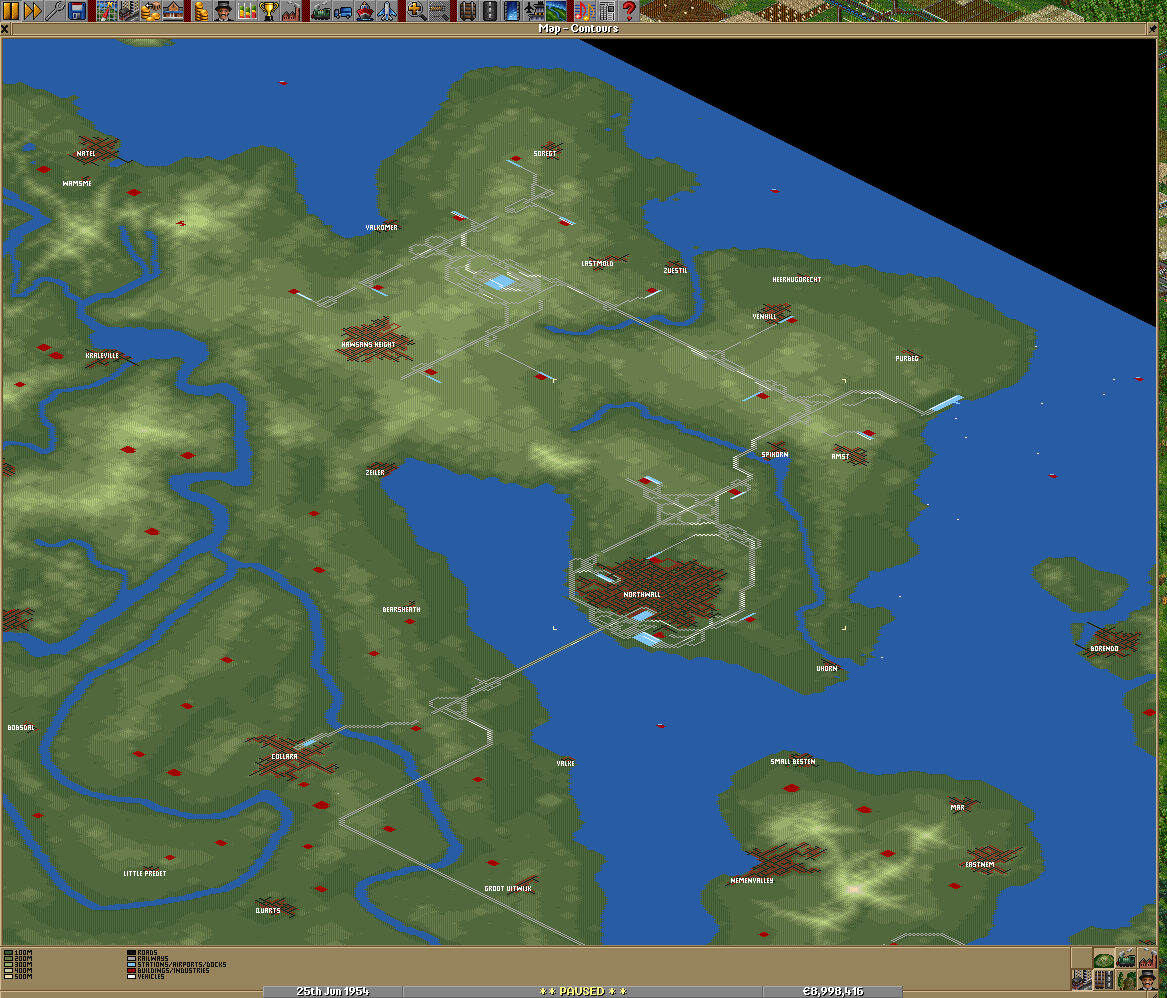Open company general information in top toolbar

click(223, 10)
